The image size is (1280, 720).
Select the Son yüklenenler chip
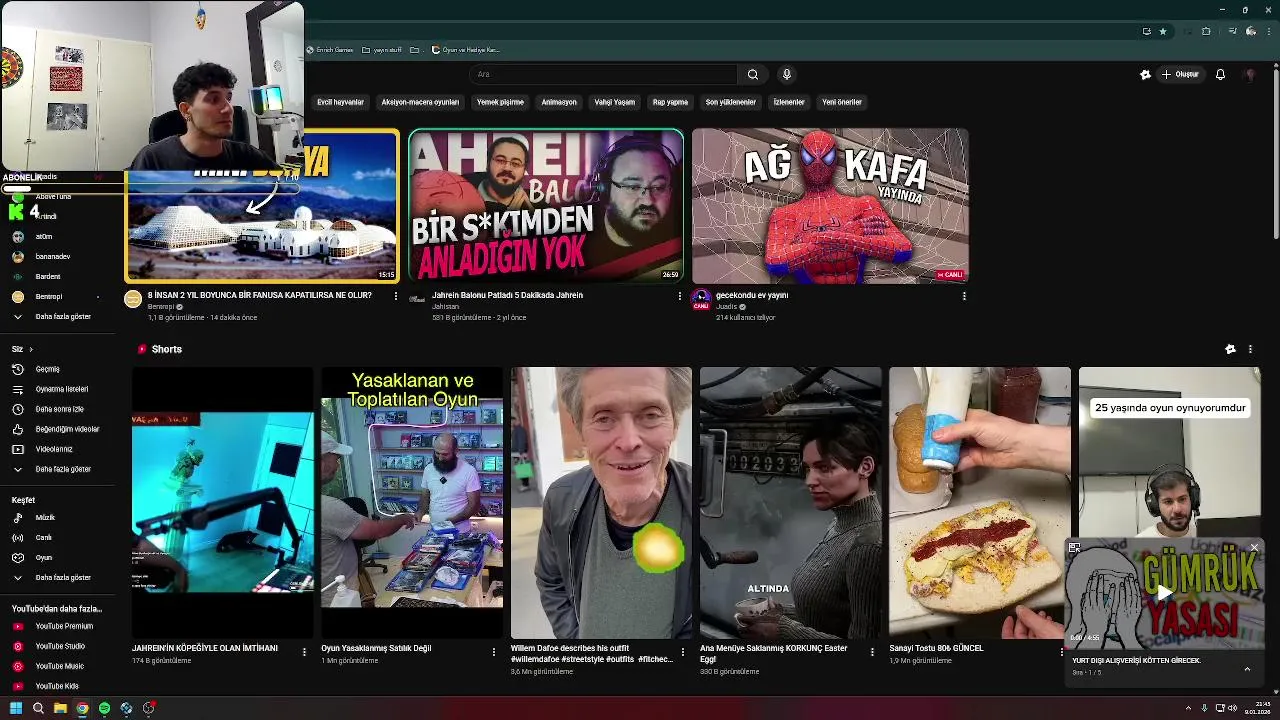coord(731,102)
